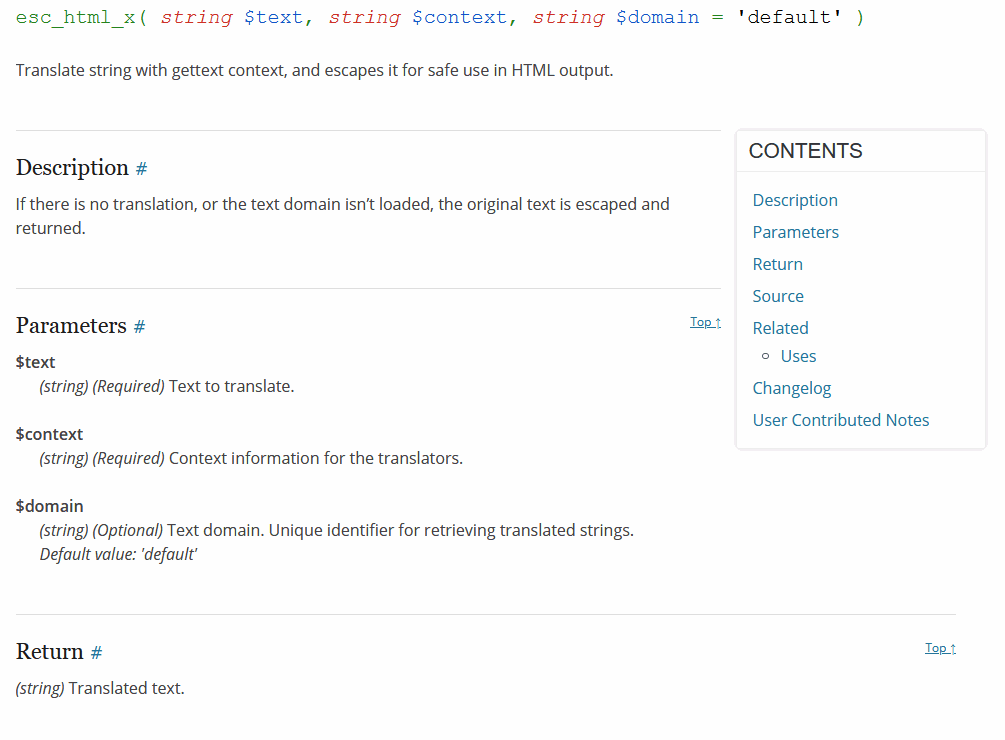This screenshot has height=740, width=1005.
Task: Open the Uses sub-item under Related
Action: [798, 356]
